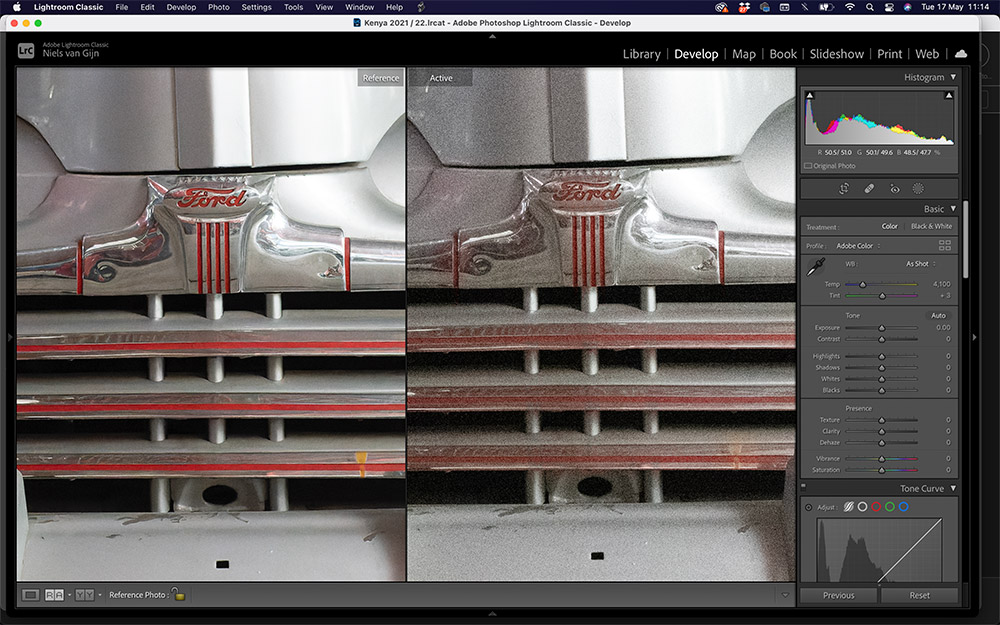
Task: Click the Lrc identity plate logo
Action: point(26,50)
